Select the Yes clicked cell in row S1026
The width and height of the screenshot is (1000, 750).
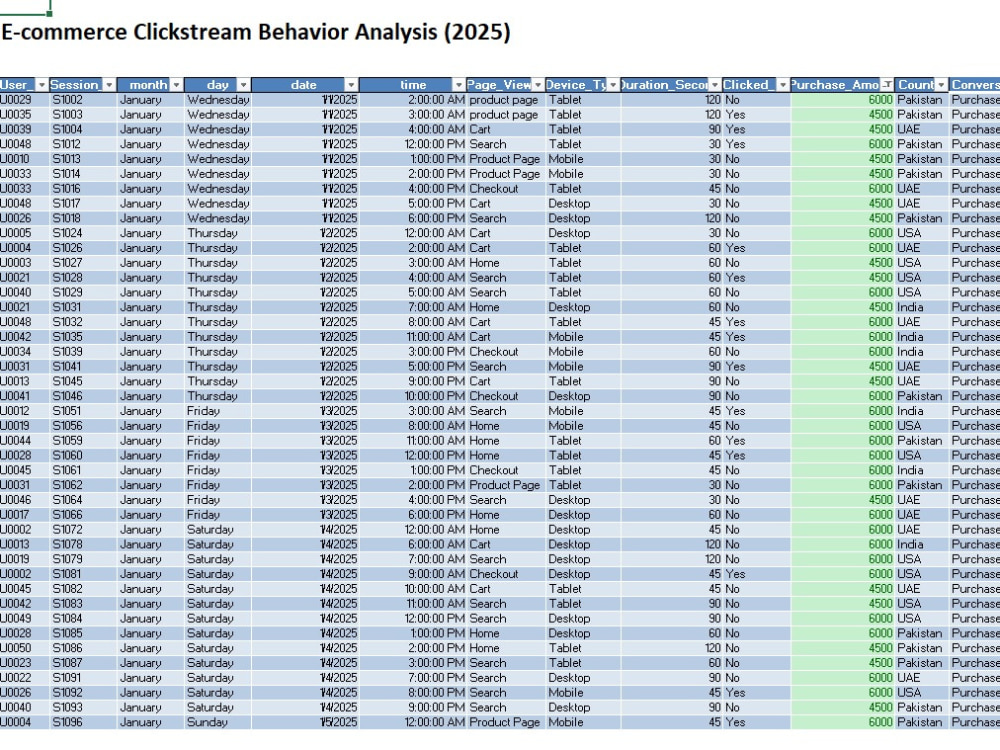[756, 248]
